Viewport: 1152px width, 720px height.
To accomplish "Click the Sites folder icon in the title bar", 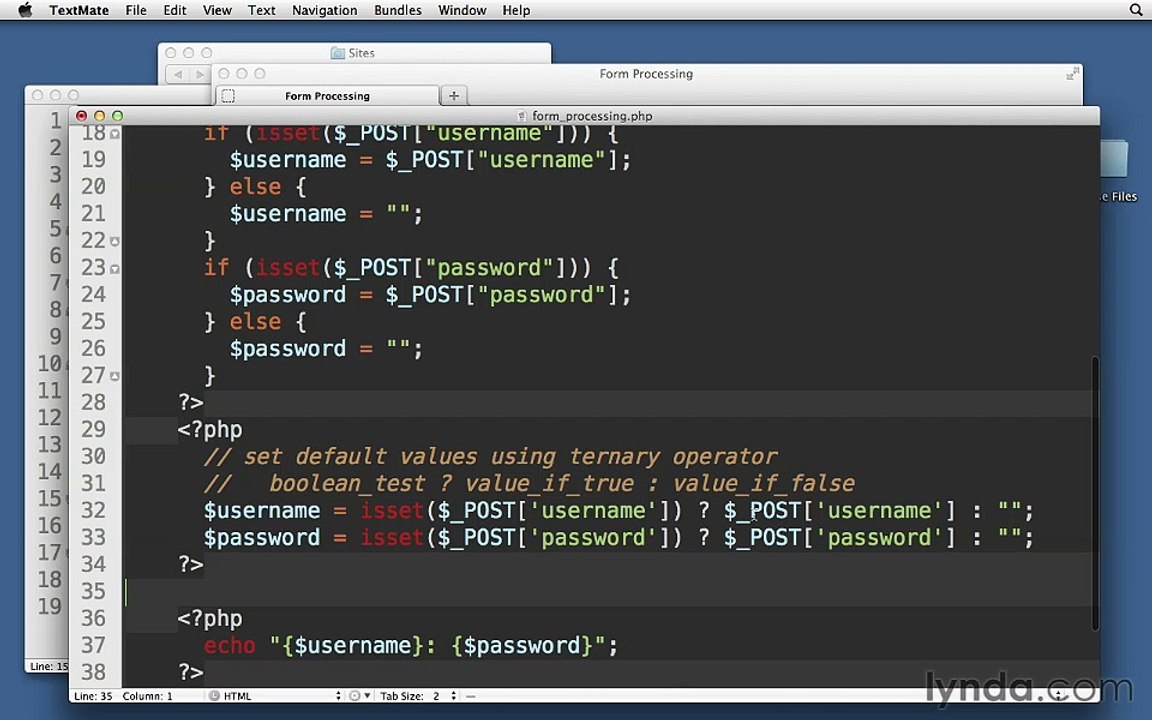I will pos(337,53).
